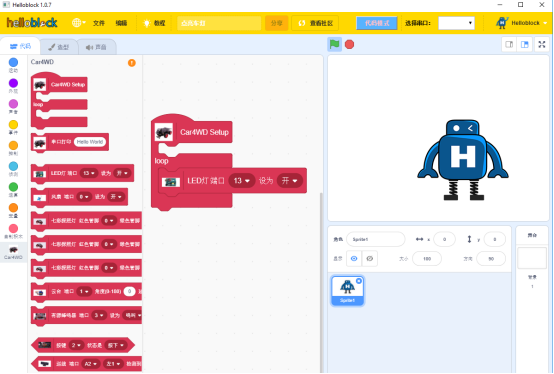Switch to large stage layout icon
Screen dimensions: 554x374
[525, 44]
